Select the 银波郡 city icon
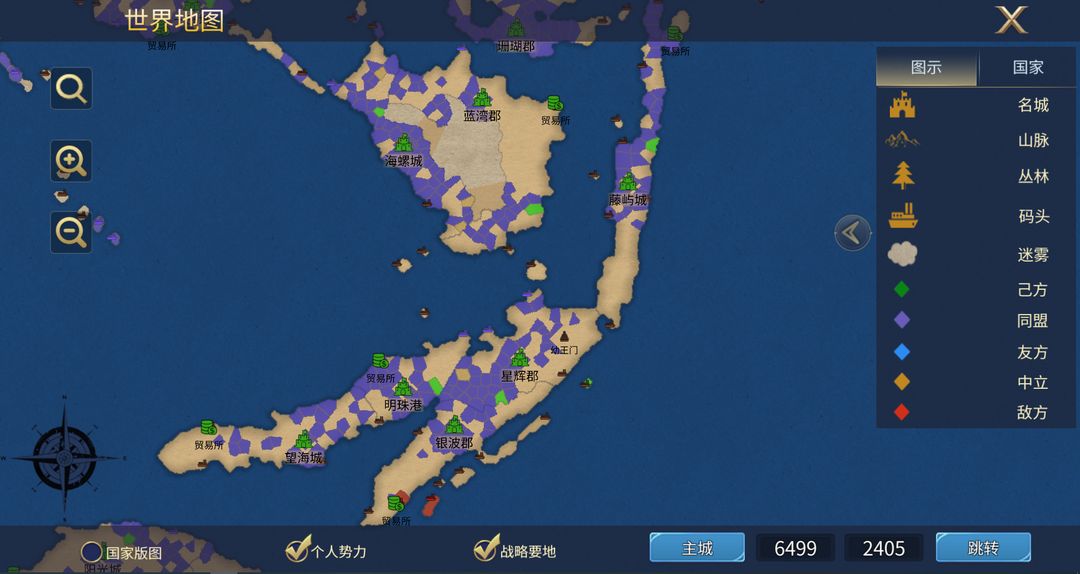Screen dimensions: 1080x574 [x=454, y=425]
